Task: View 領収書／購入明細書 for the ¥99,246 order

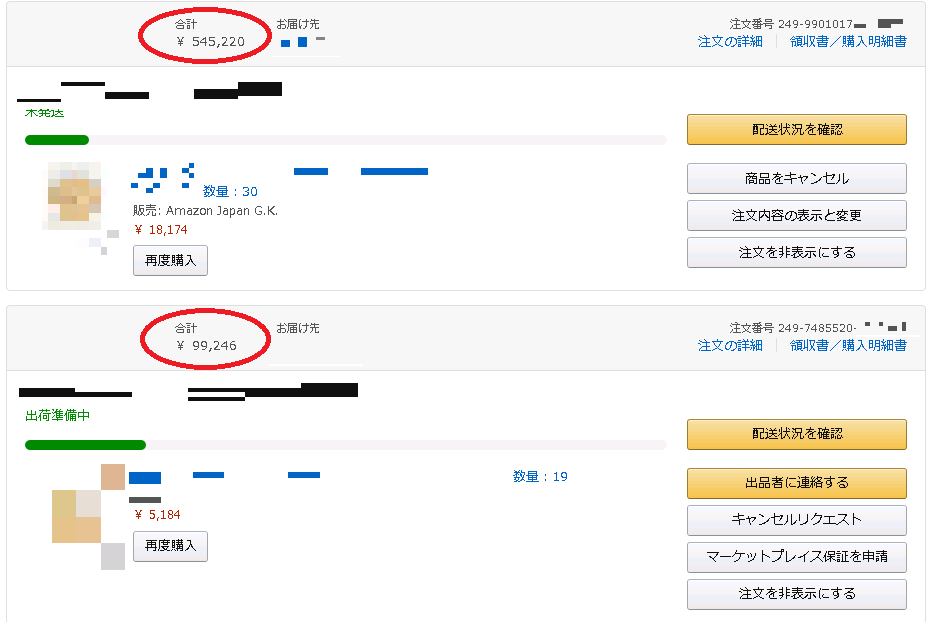Action: coord(848,345)
